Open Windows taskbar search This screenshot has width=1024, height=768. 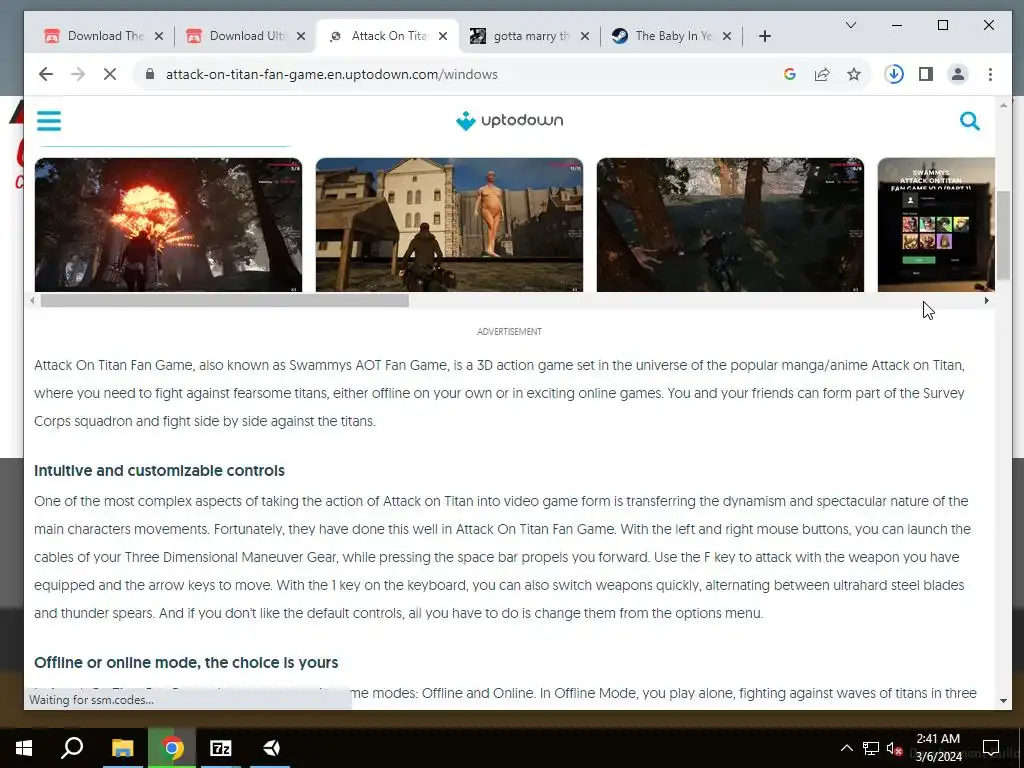coord(72,748)
